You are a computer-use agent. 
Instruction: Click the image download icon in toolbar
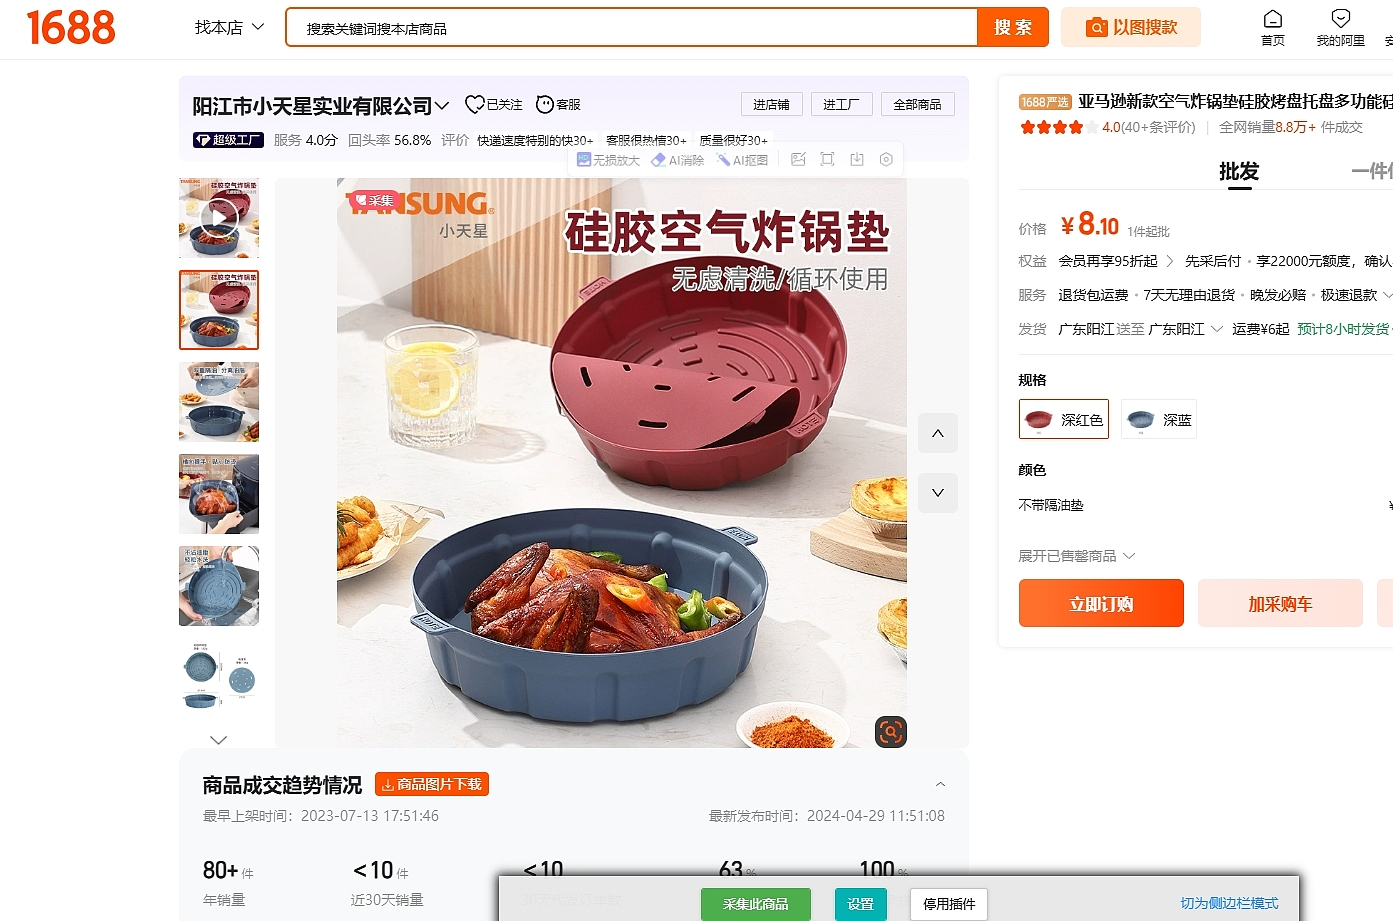tap(857, 160)
